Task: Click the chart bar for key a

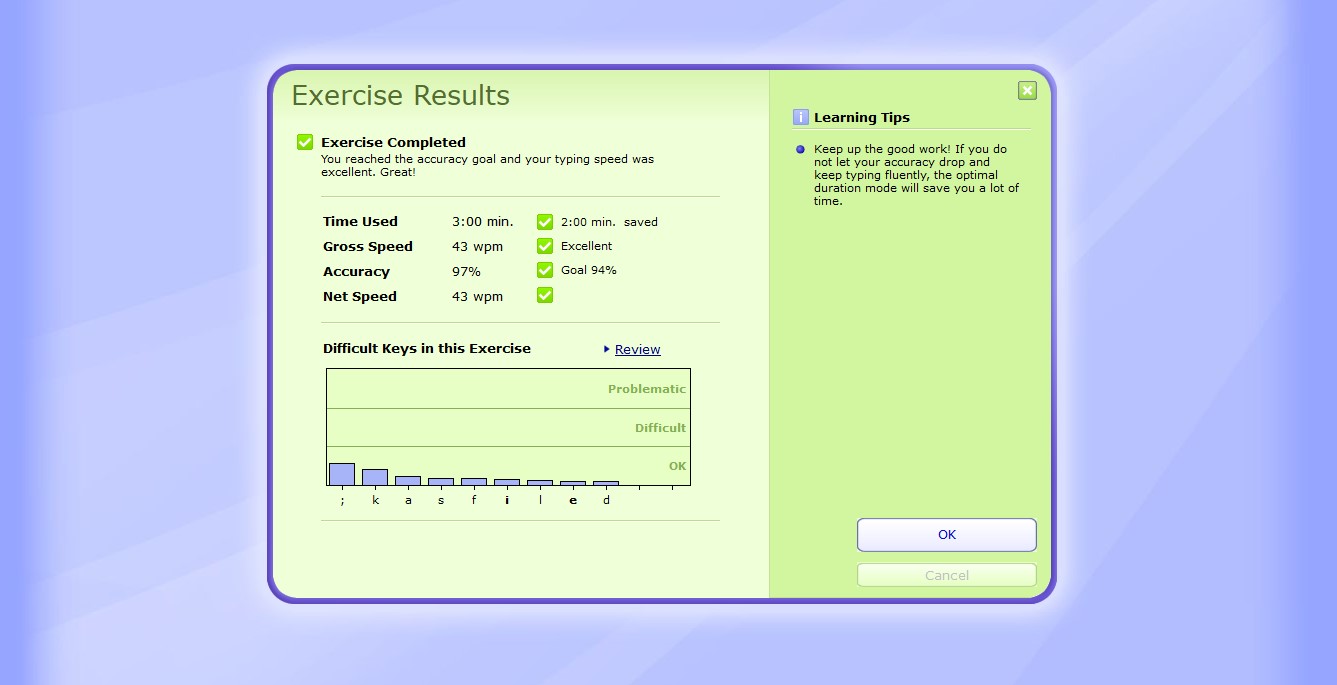Action: (x=408, y=481)
